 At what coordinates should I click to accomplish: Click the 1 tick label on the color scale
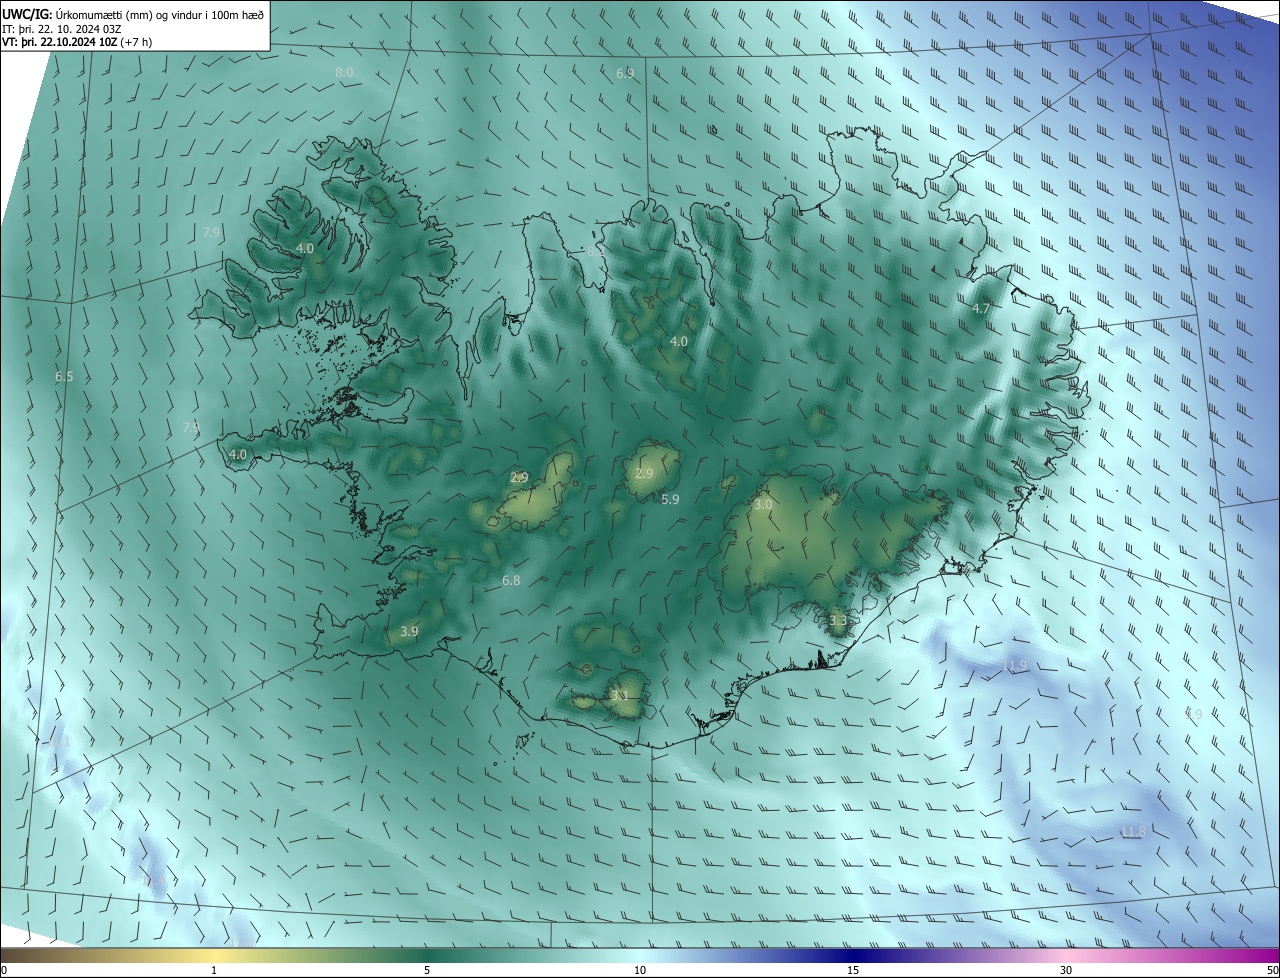tap(214, 971)
